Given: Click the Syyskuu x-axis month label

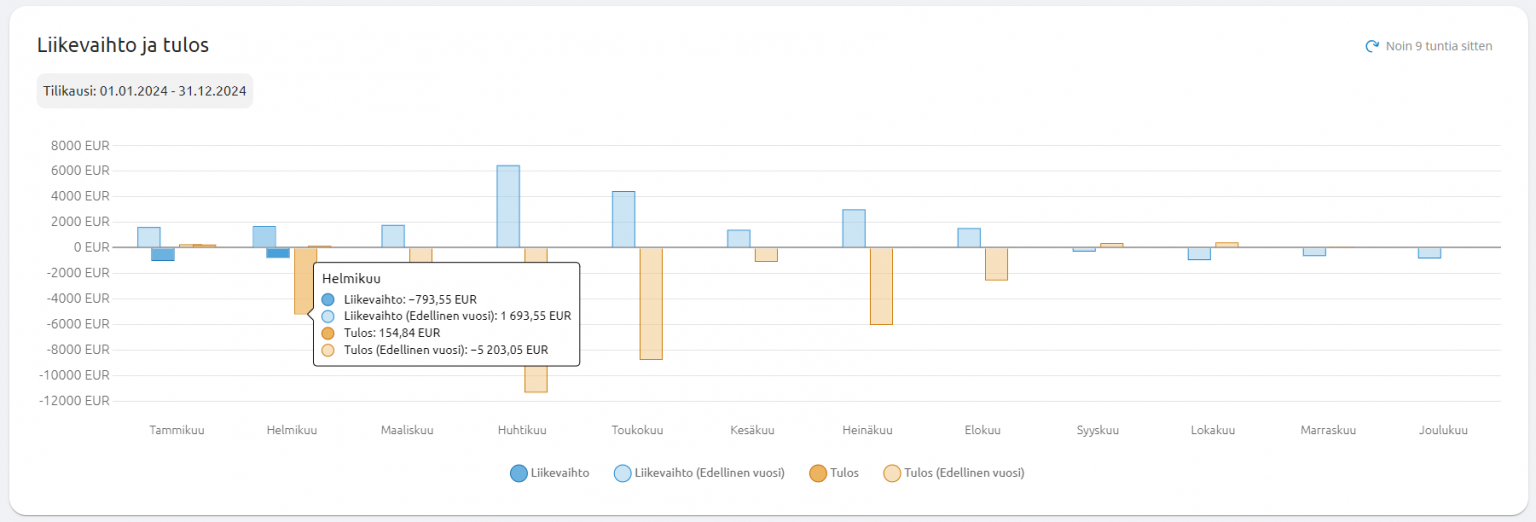Looking at the screenshot, I should point(1098,431).
